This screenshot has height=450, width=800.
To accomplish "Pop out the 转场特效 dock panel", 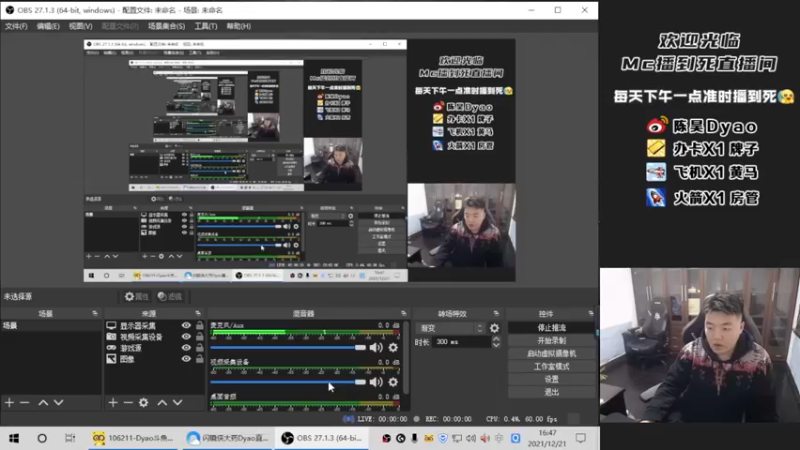I will 496,313.
